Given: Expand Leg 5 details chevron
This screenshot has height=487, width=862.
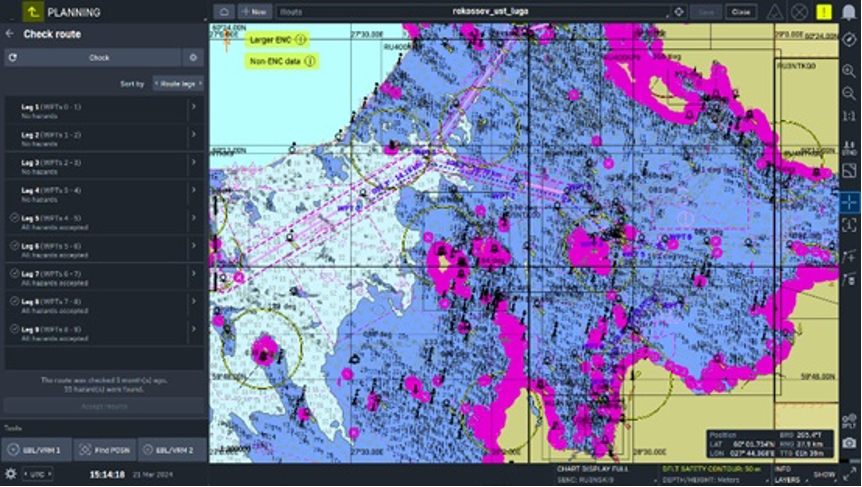Looking at the screenshot, I should 194,218.
